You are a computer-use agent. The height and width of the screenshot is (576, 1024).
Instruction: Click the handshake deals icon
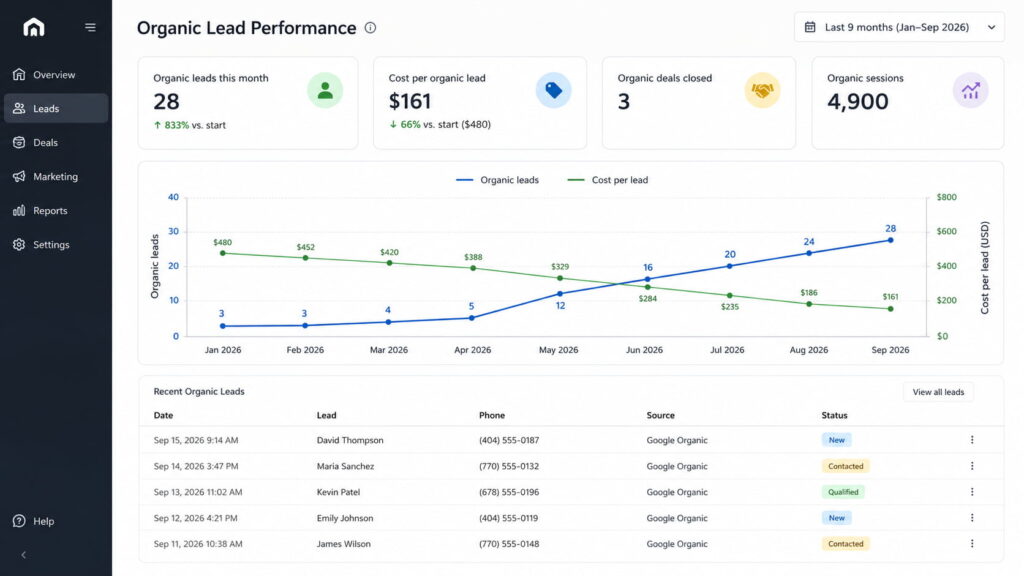(762, 90)
